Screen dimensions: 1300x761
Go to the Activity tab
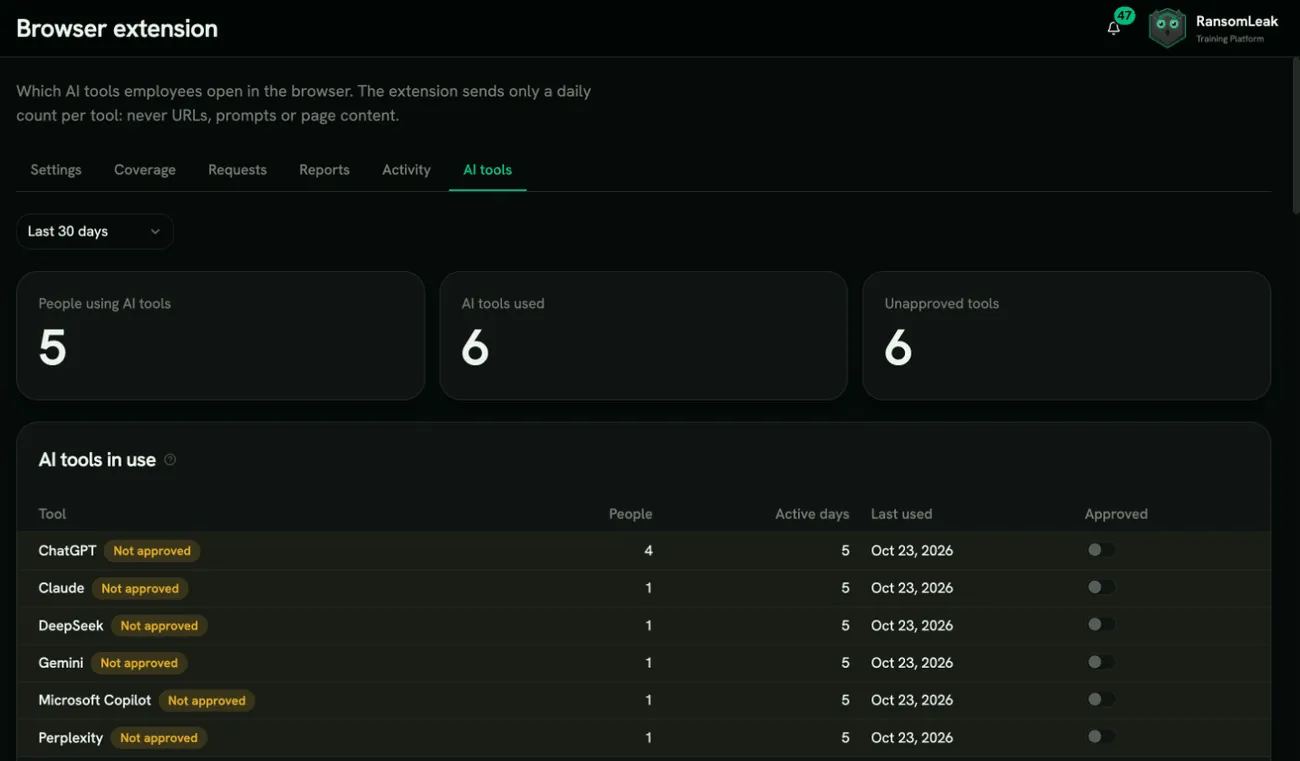pyautogui.click(x=406, y=170)
